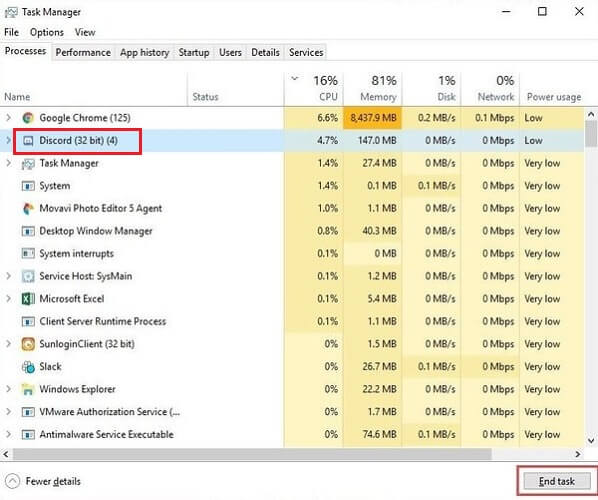Click the horizontal scrollbar thumb
The image size is (598, 500).
[252, 454]
